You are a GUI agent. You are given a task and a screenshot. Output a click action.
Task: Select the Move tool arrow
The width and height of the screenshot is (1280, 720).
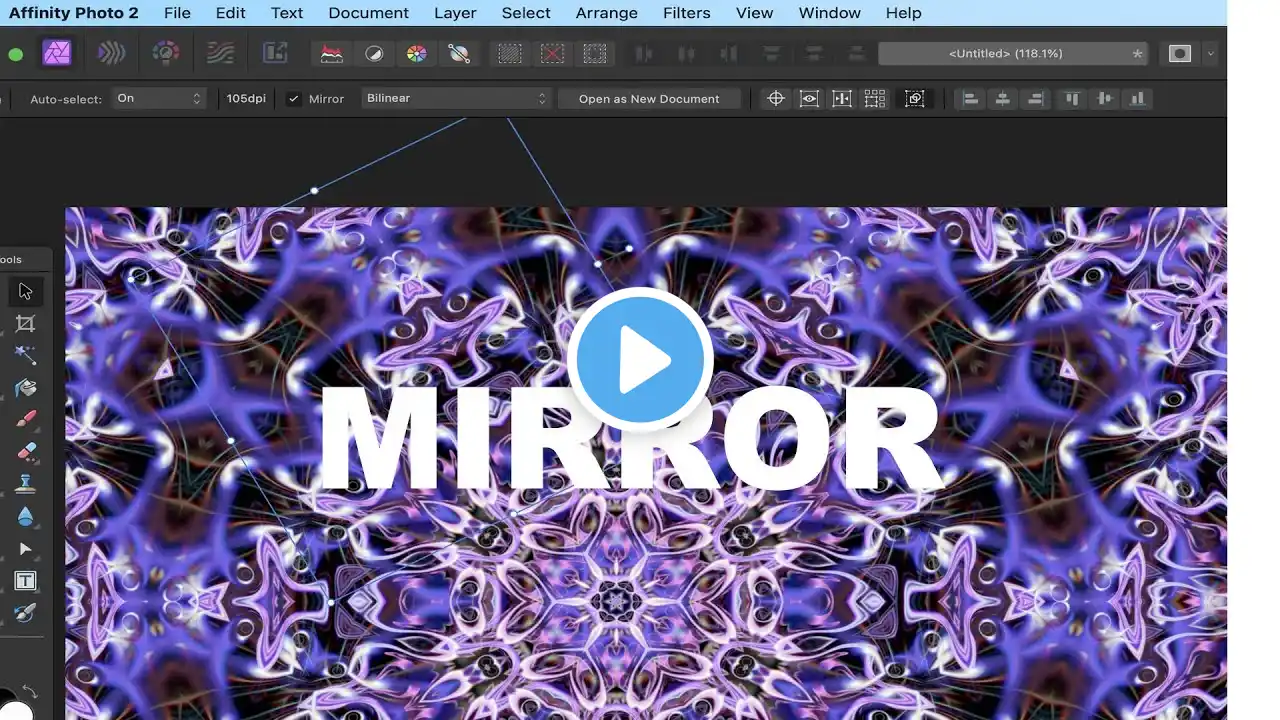26,291
